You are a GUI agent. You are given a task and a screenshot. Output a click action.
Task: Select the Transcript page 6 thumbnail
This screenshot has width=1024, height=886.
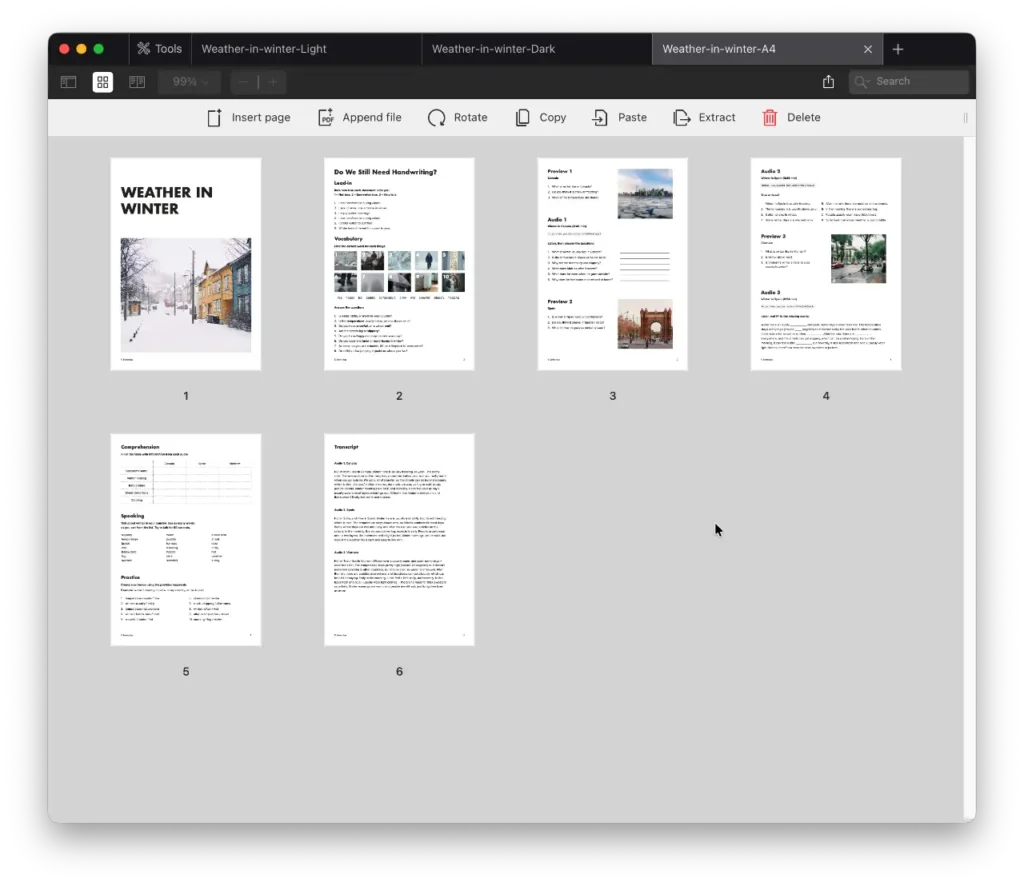tap(399, 539)
